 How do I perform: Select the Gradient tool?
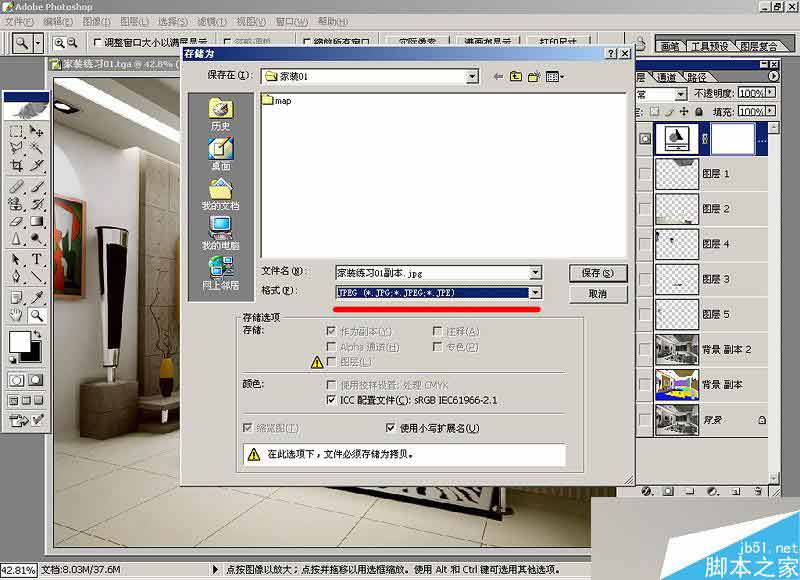[36, 221]
